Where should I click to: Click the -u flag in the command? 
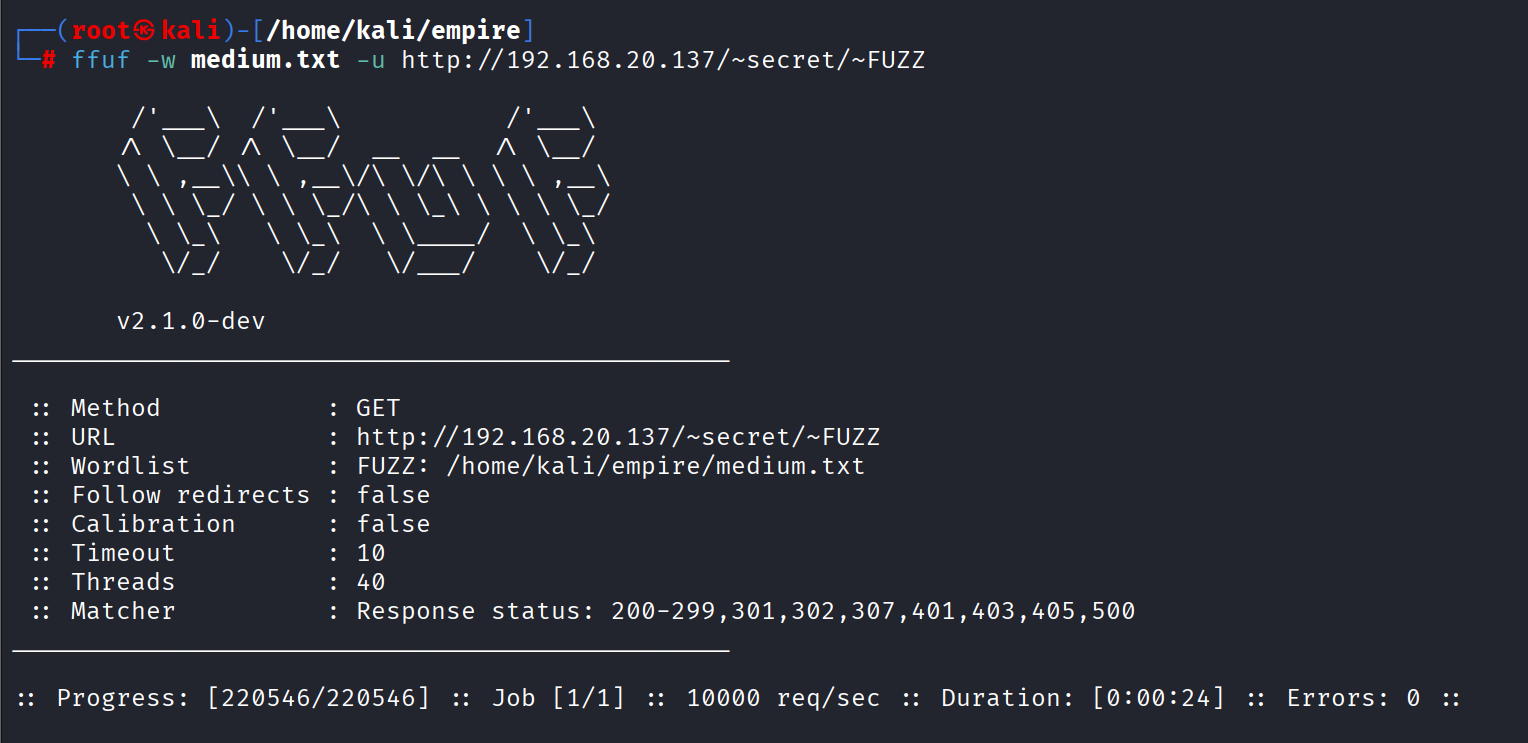[x=371, y=60]
